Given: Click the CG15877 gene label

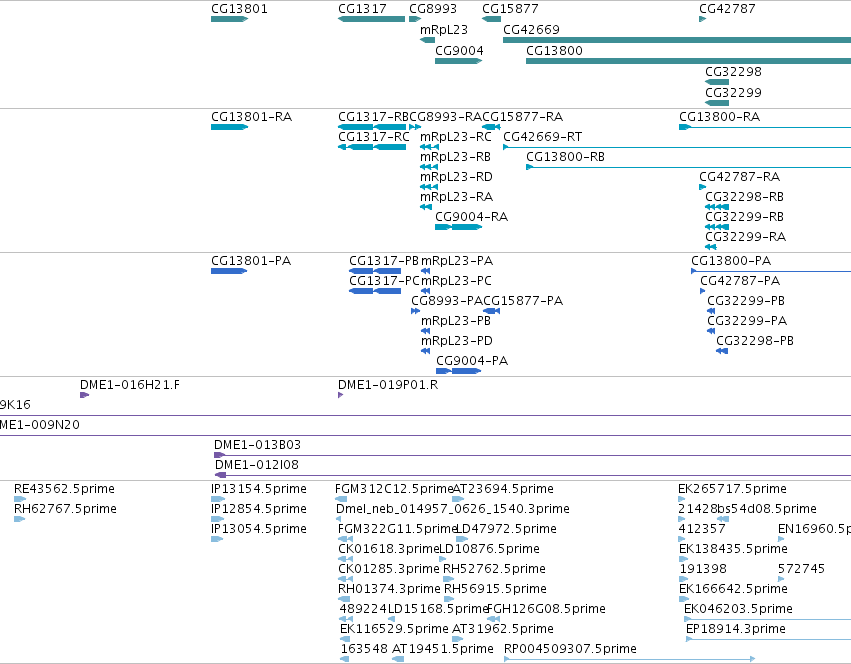Looking at the screenshot, I should (510, 9).
